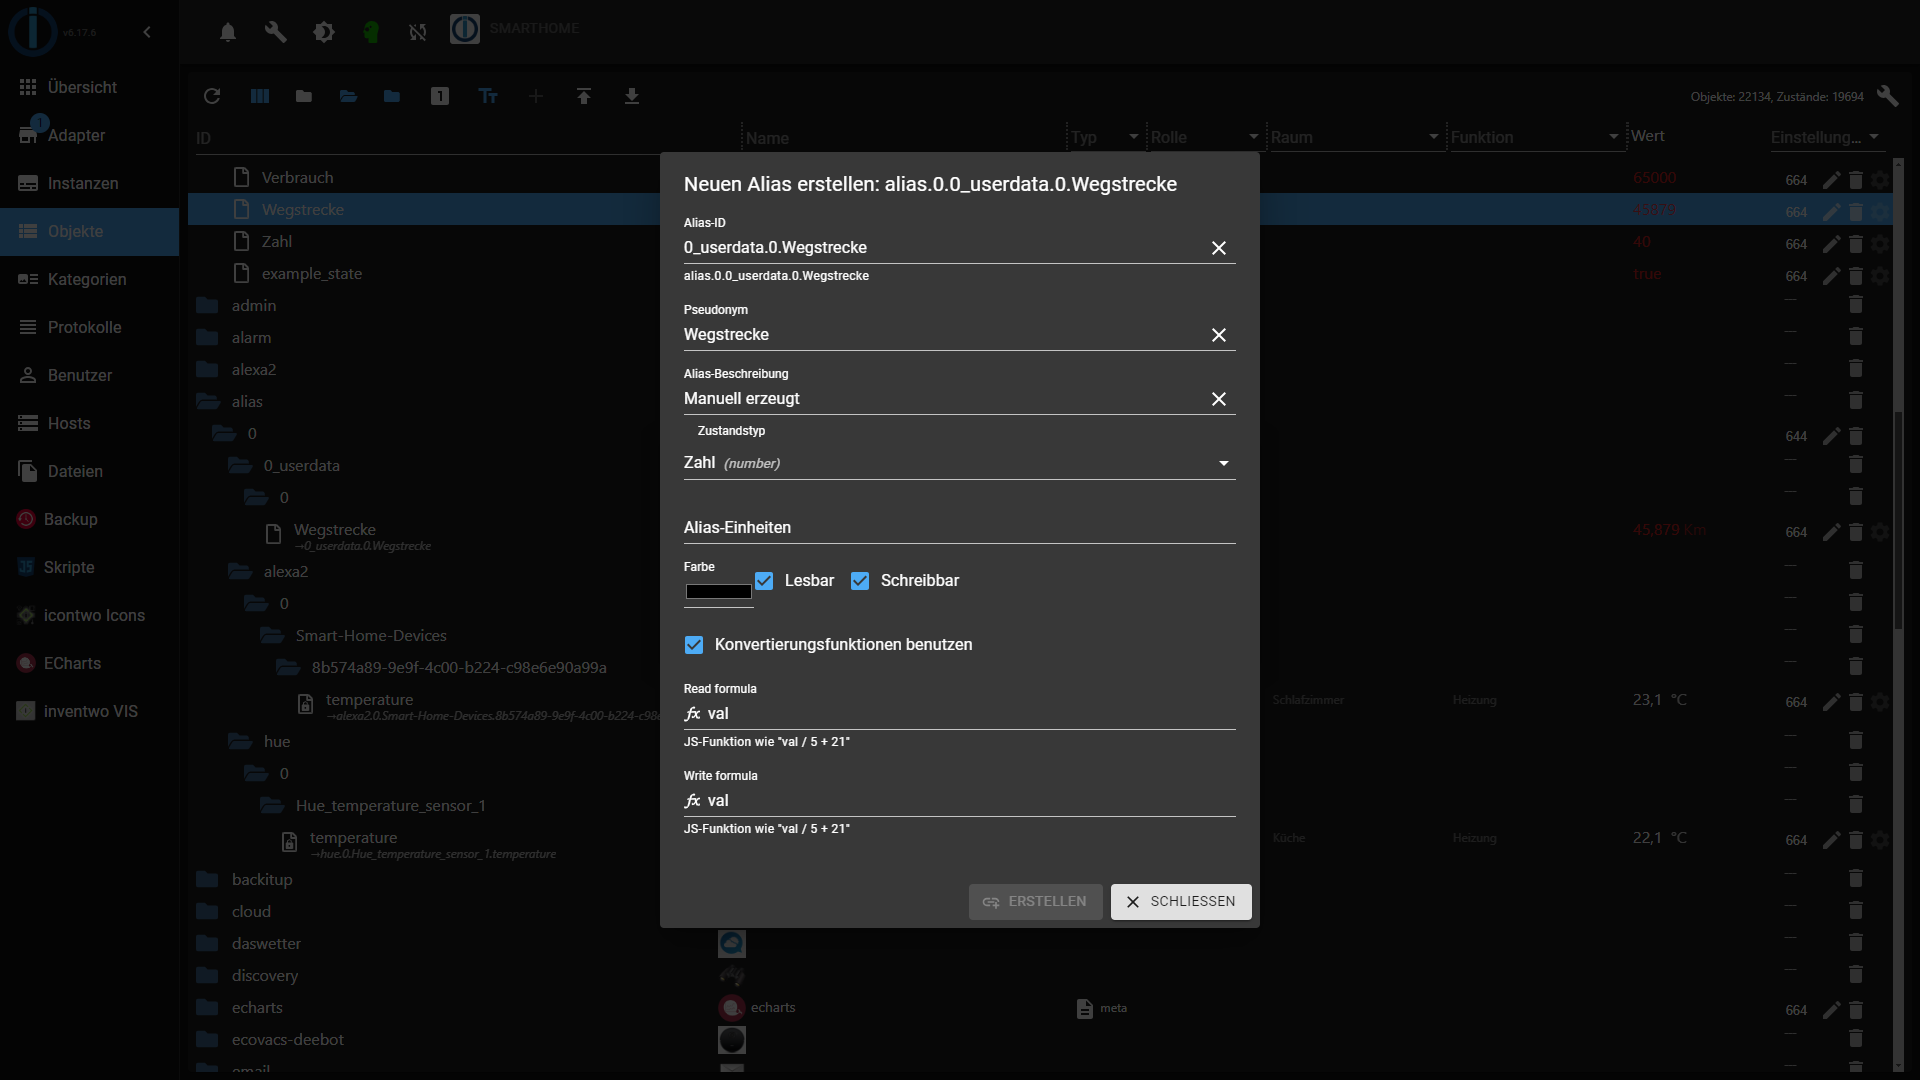Open the notifications bell icon
The width and height of the screenshot is (1920, 1080).
coord(228,32)
